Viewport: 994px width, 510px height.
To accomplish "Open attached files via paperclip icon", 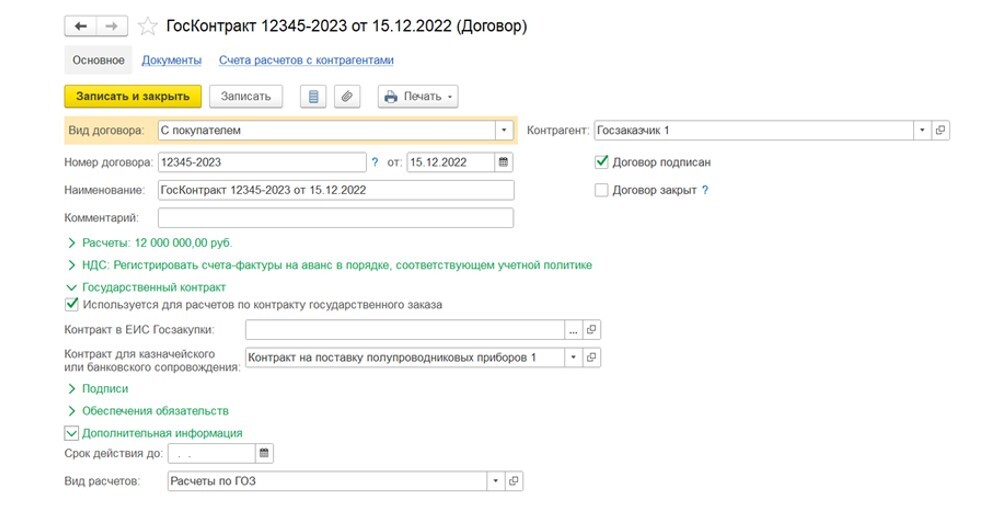I will (x=347, y=96).
